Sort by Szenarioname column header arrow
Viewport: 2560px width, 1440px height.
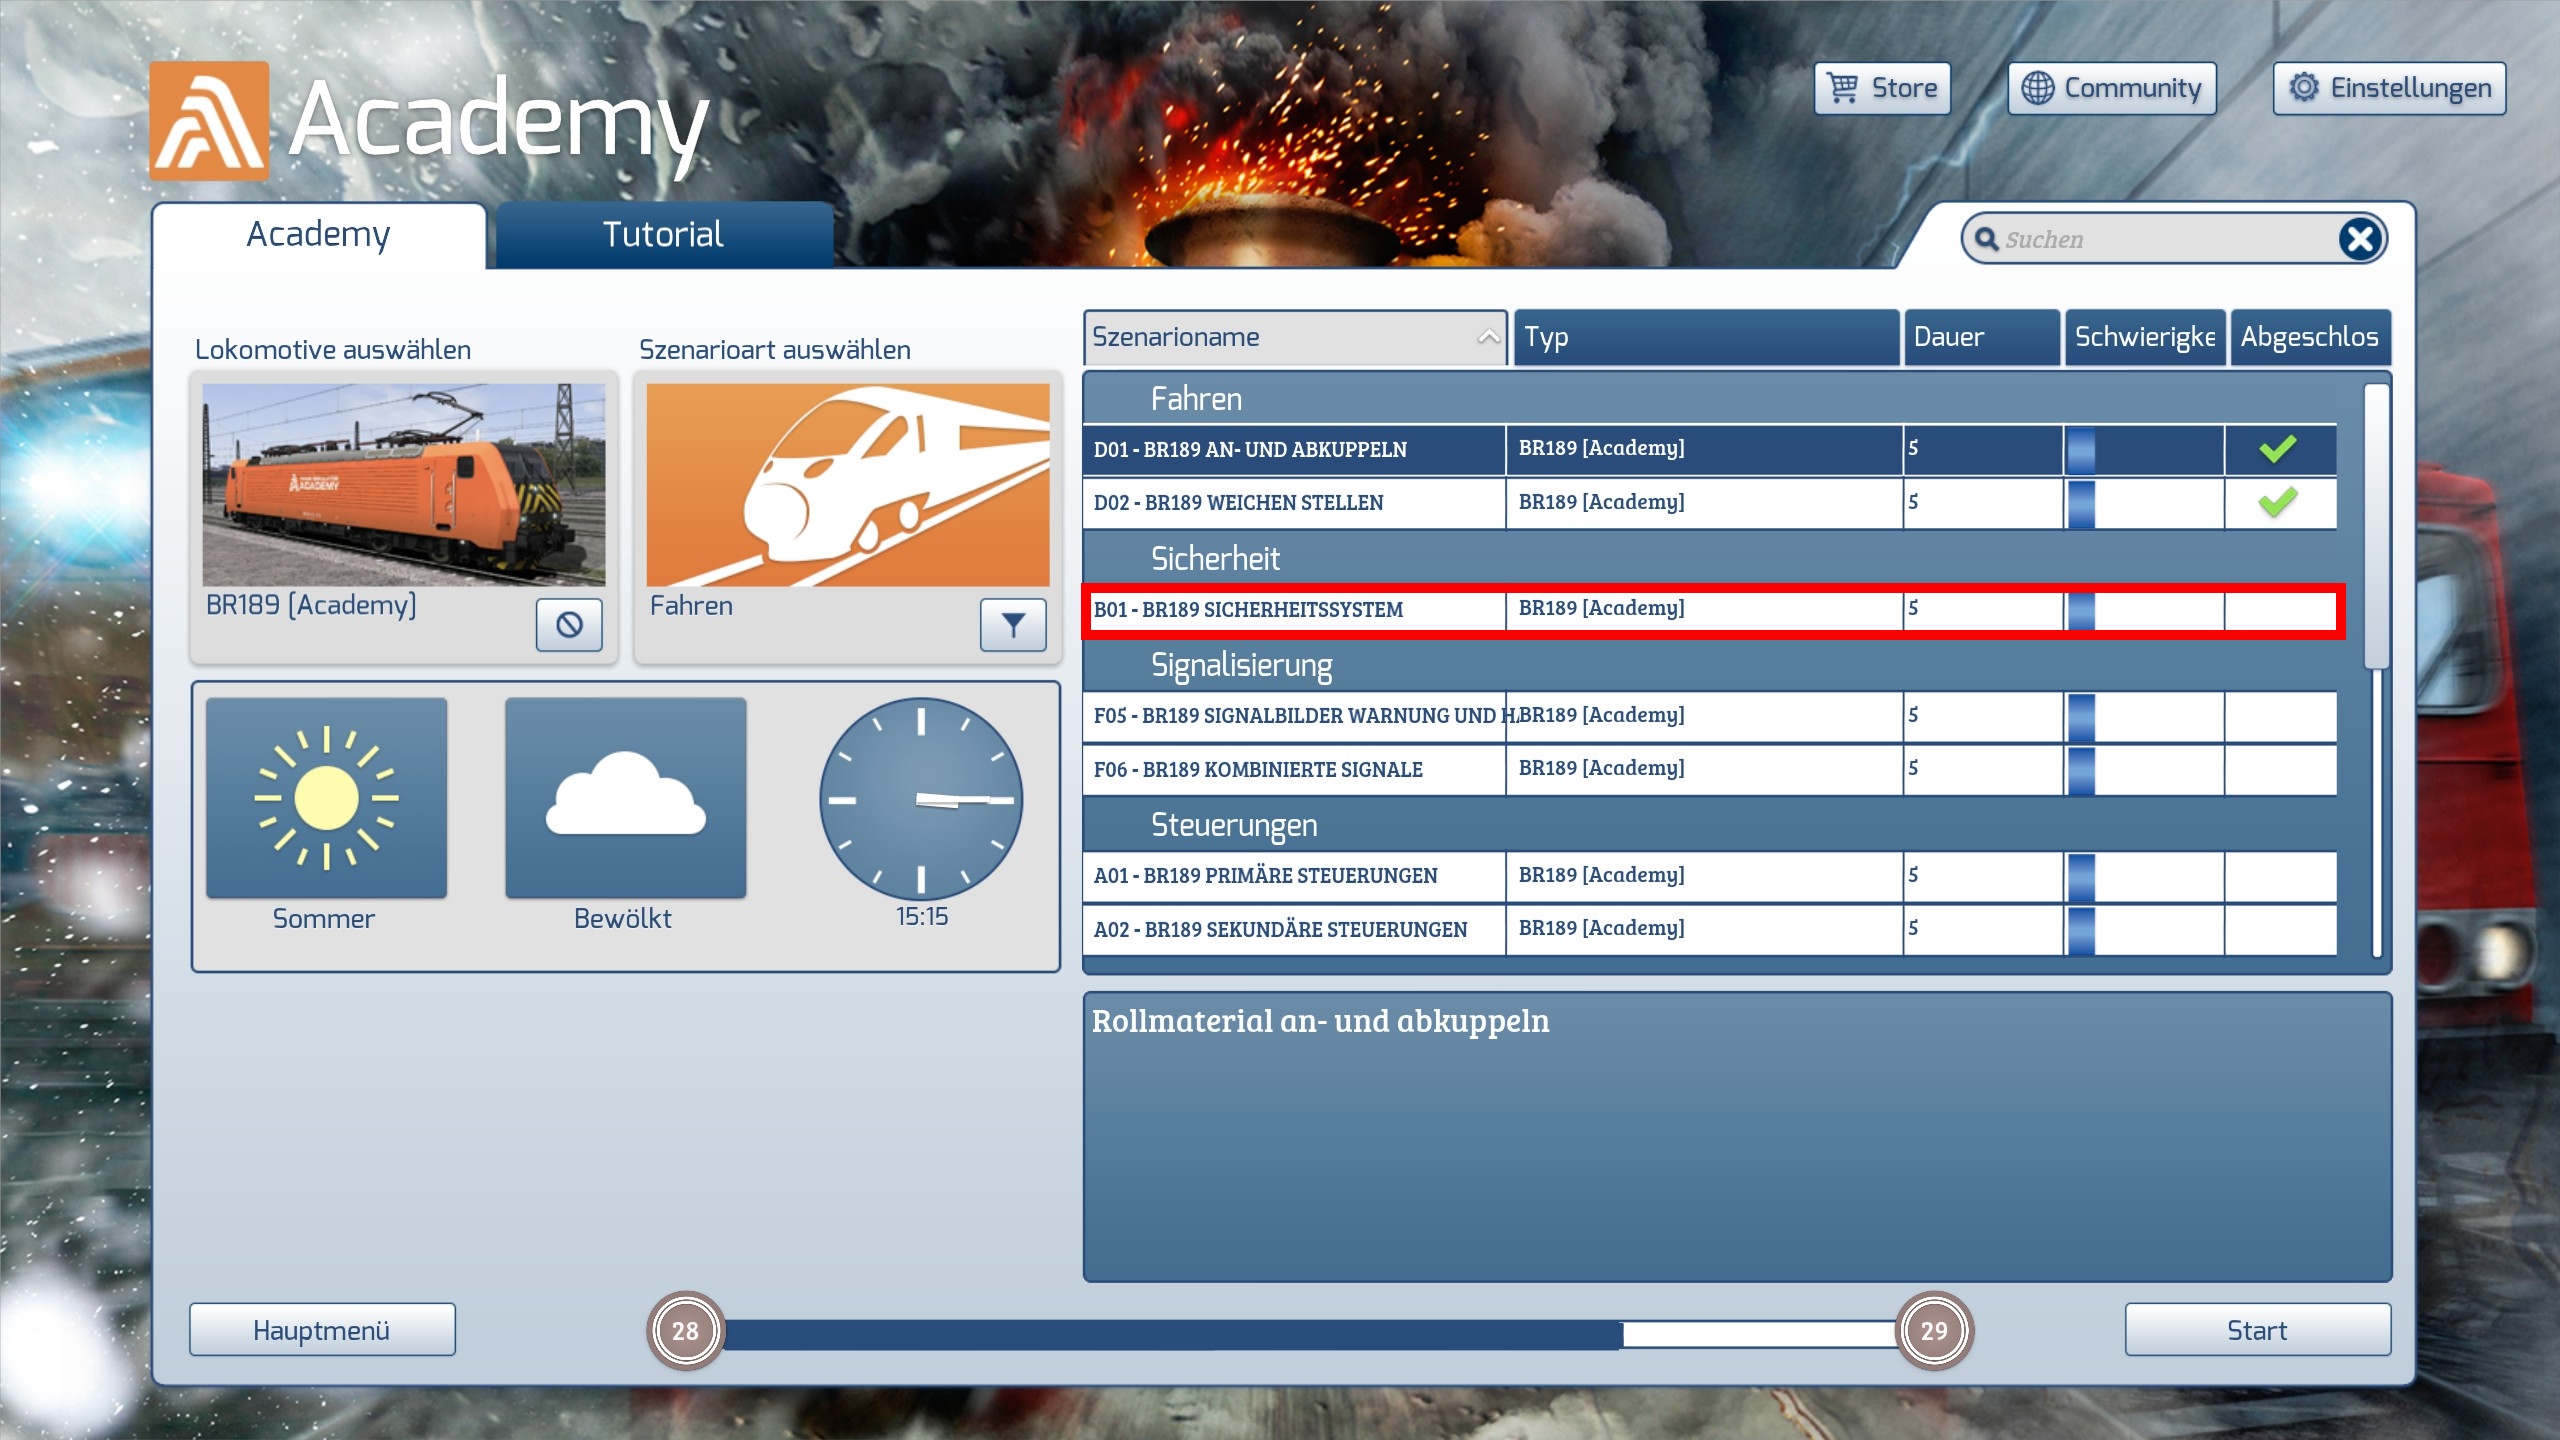coord(1488,337)
